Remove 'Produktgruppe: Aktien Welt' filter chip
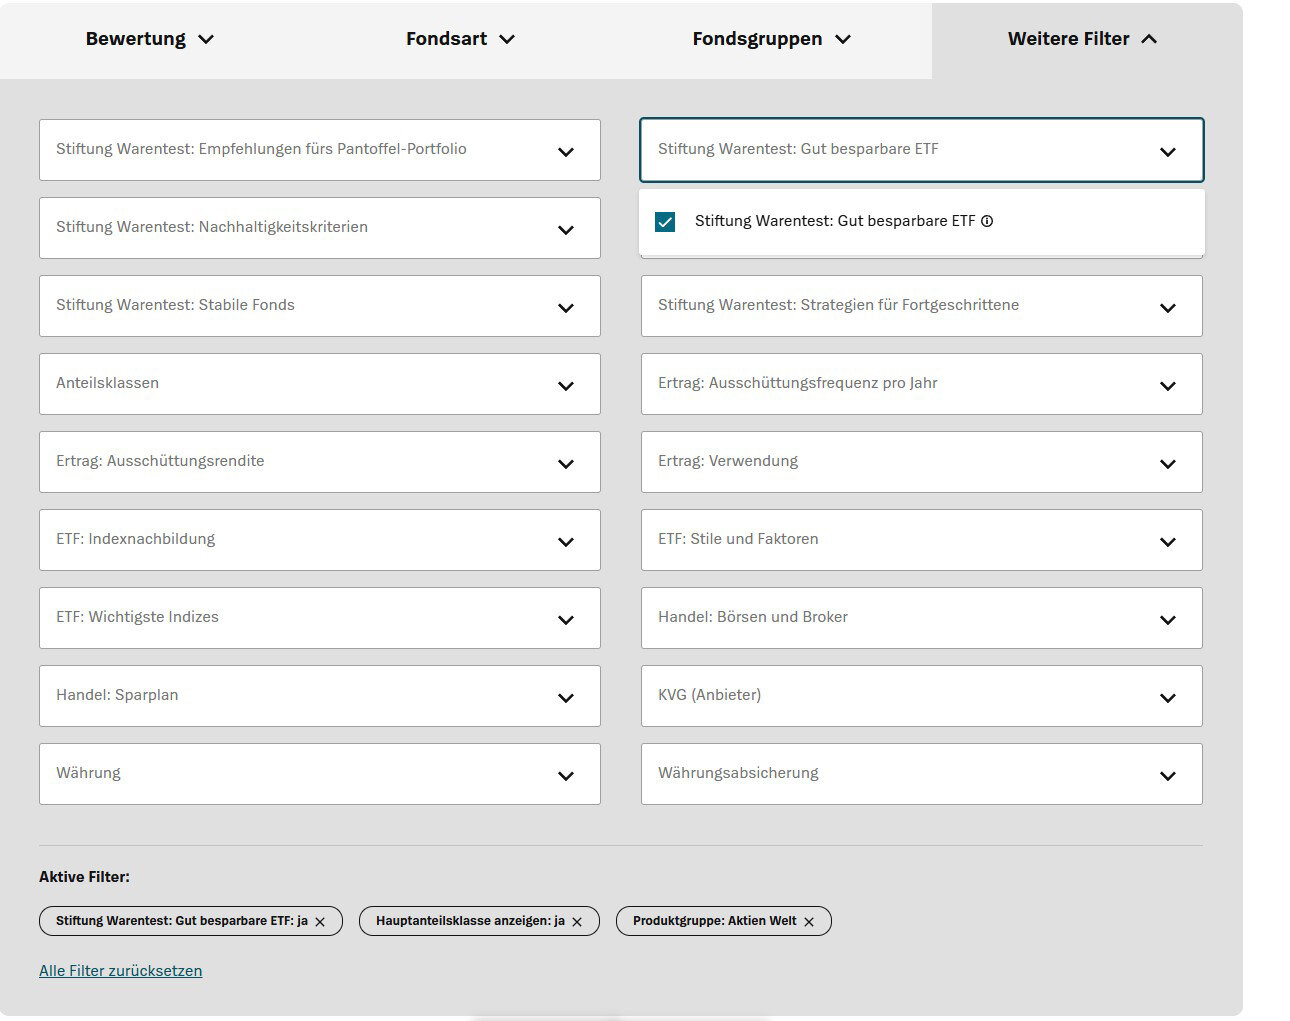 tap(809, 922)
